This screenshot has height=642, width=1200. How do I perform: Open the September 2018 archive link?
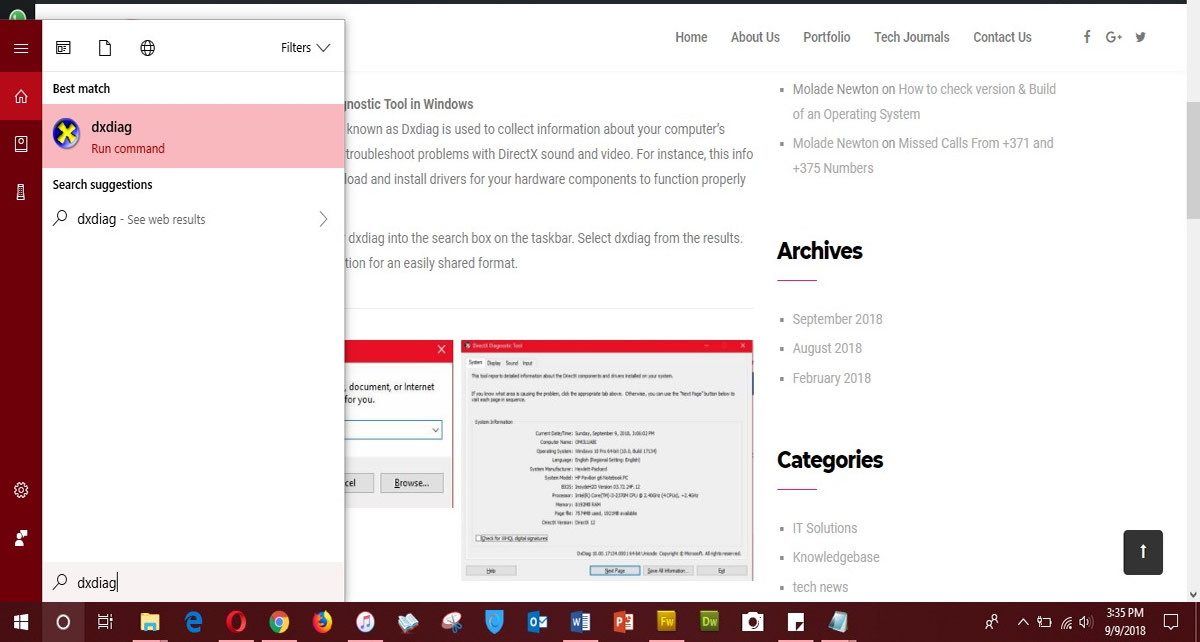(837, 319)
